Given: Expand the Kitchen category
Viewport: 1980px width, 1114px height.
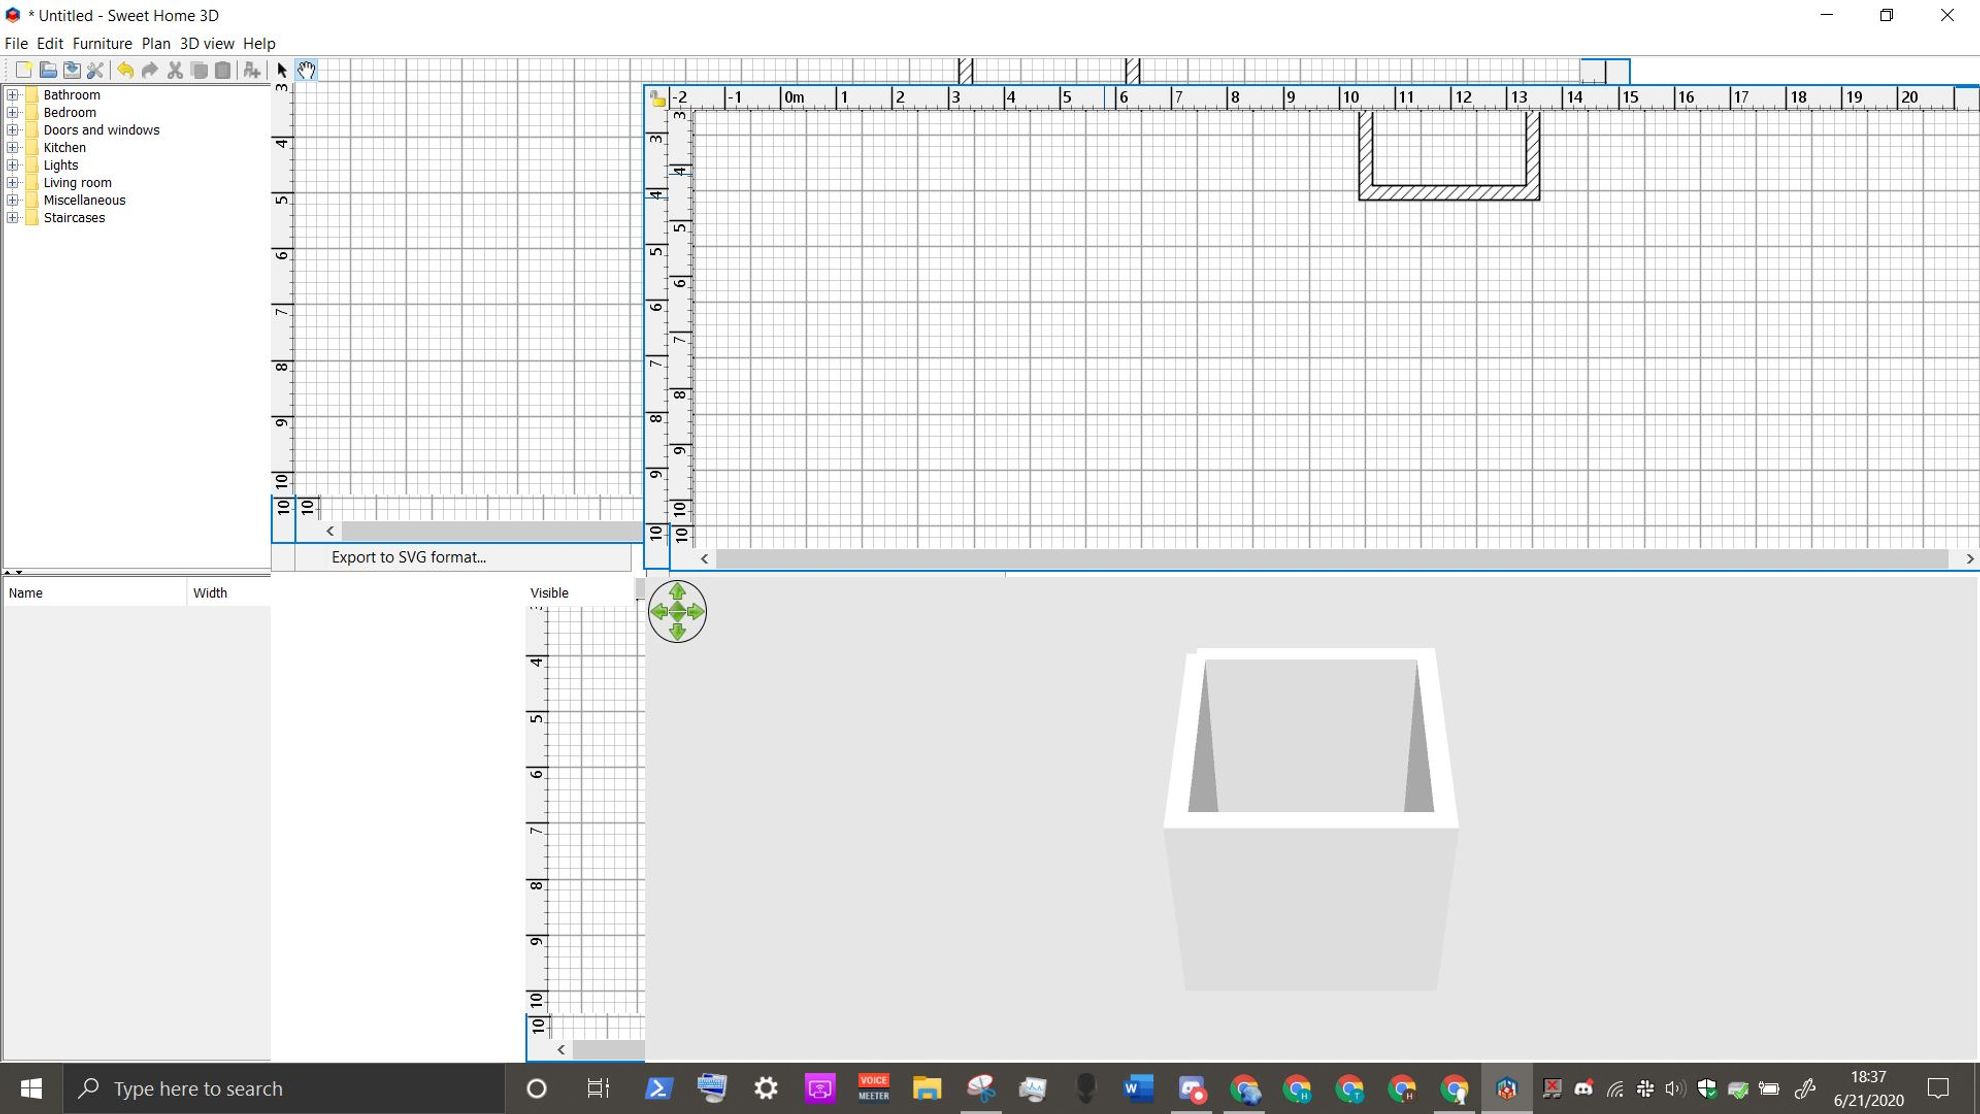Looking at the screenshot, I should (x=13, y=147).
